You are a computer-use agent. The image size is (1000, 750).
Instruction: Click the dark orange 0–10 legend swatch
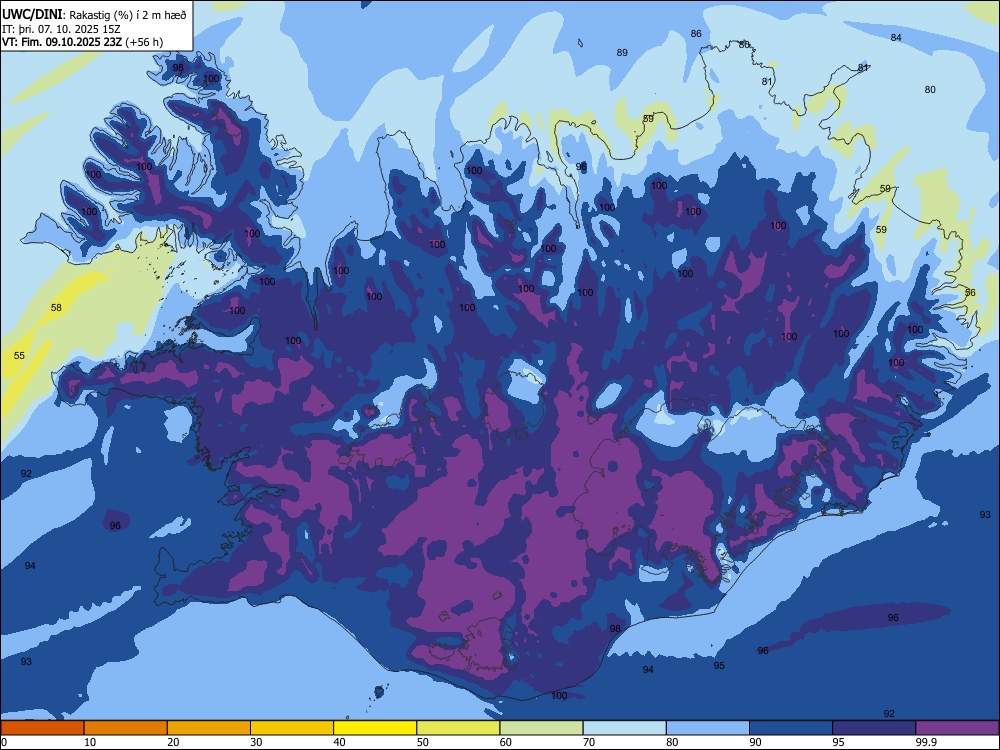coord(42,728)
